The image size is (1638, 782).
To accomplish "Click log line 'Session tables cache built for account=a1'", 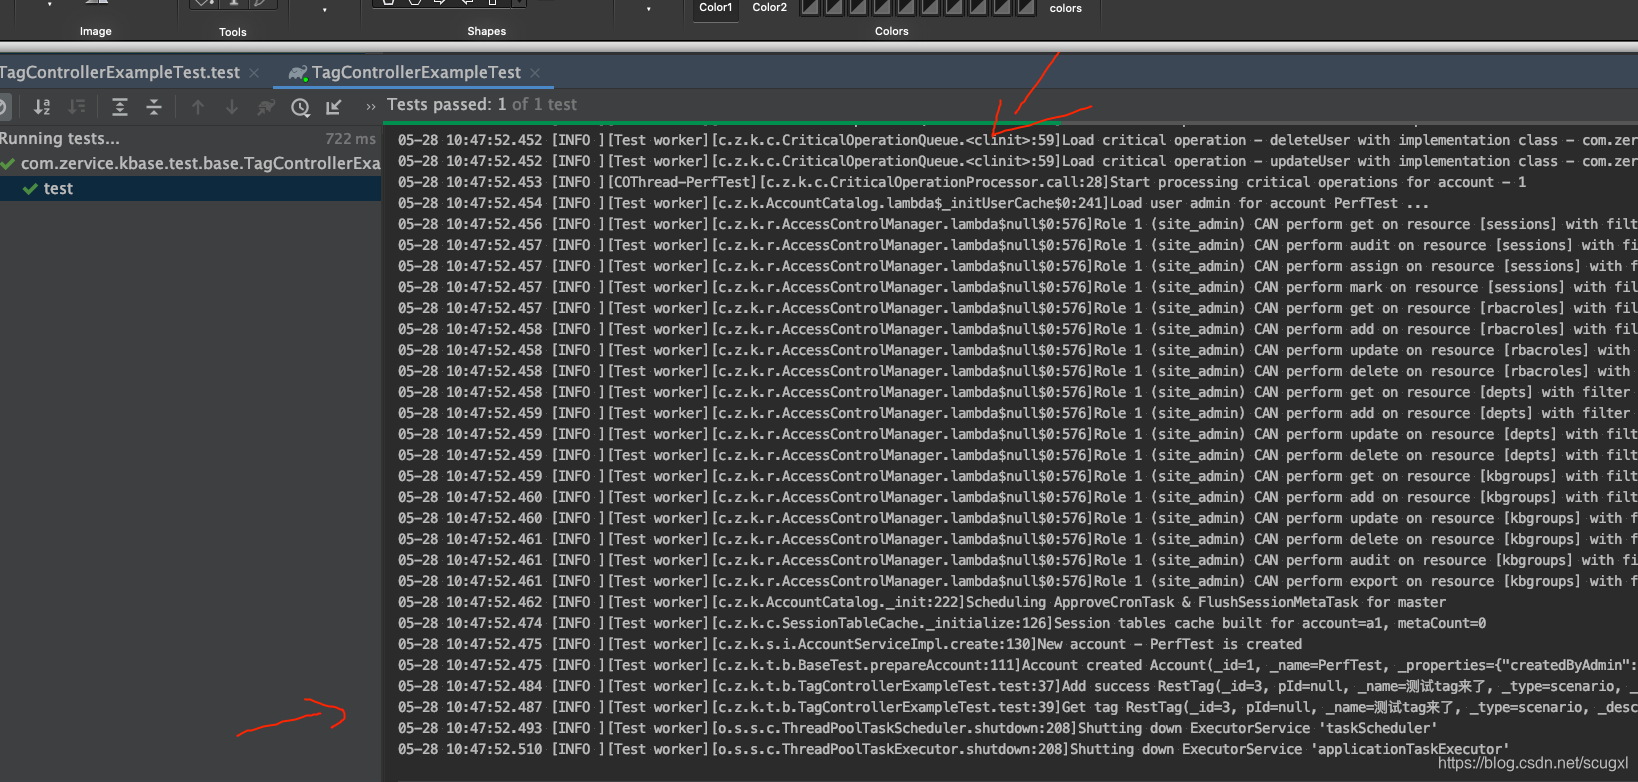I will tap(942, 623).
